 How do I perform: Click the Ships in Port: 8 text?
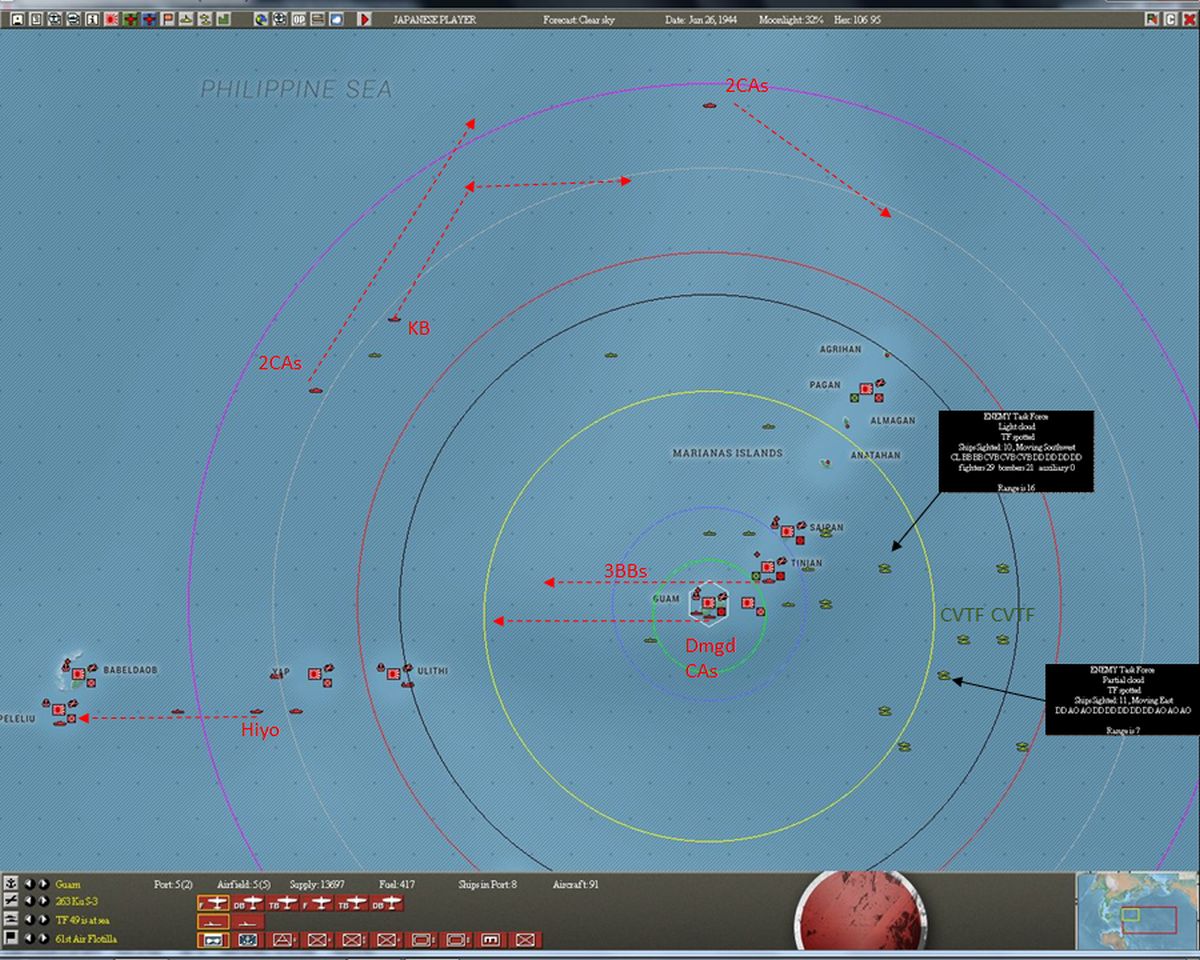[487, 884]
